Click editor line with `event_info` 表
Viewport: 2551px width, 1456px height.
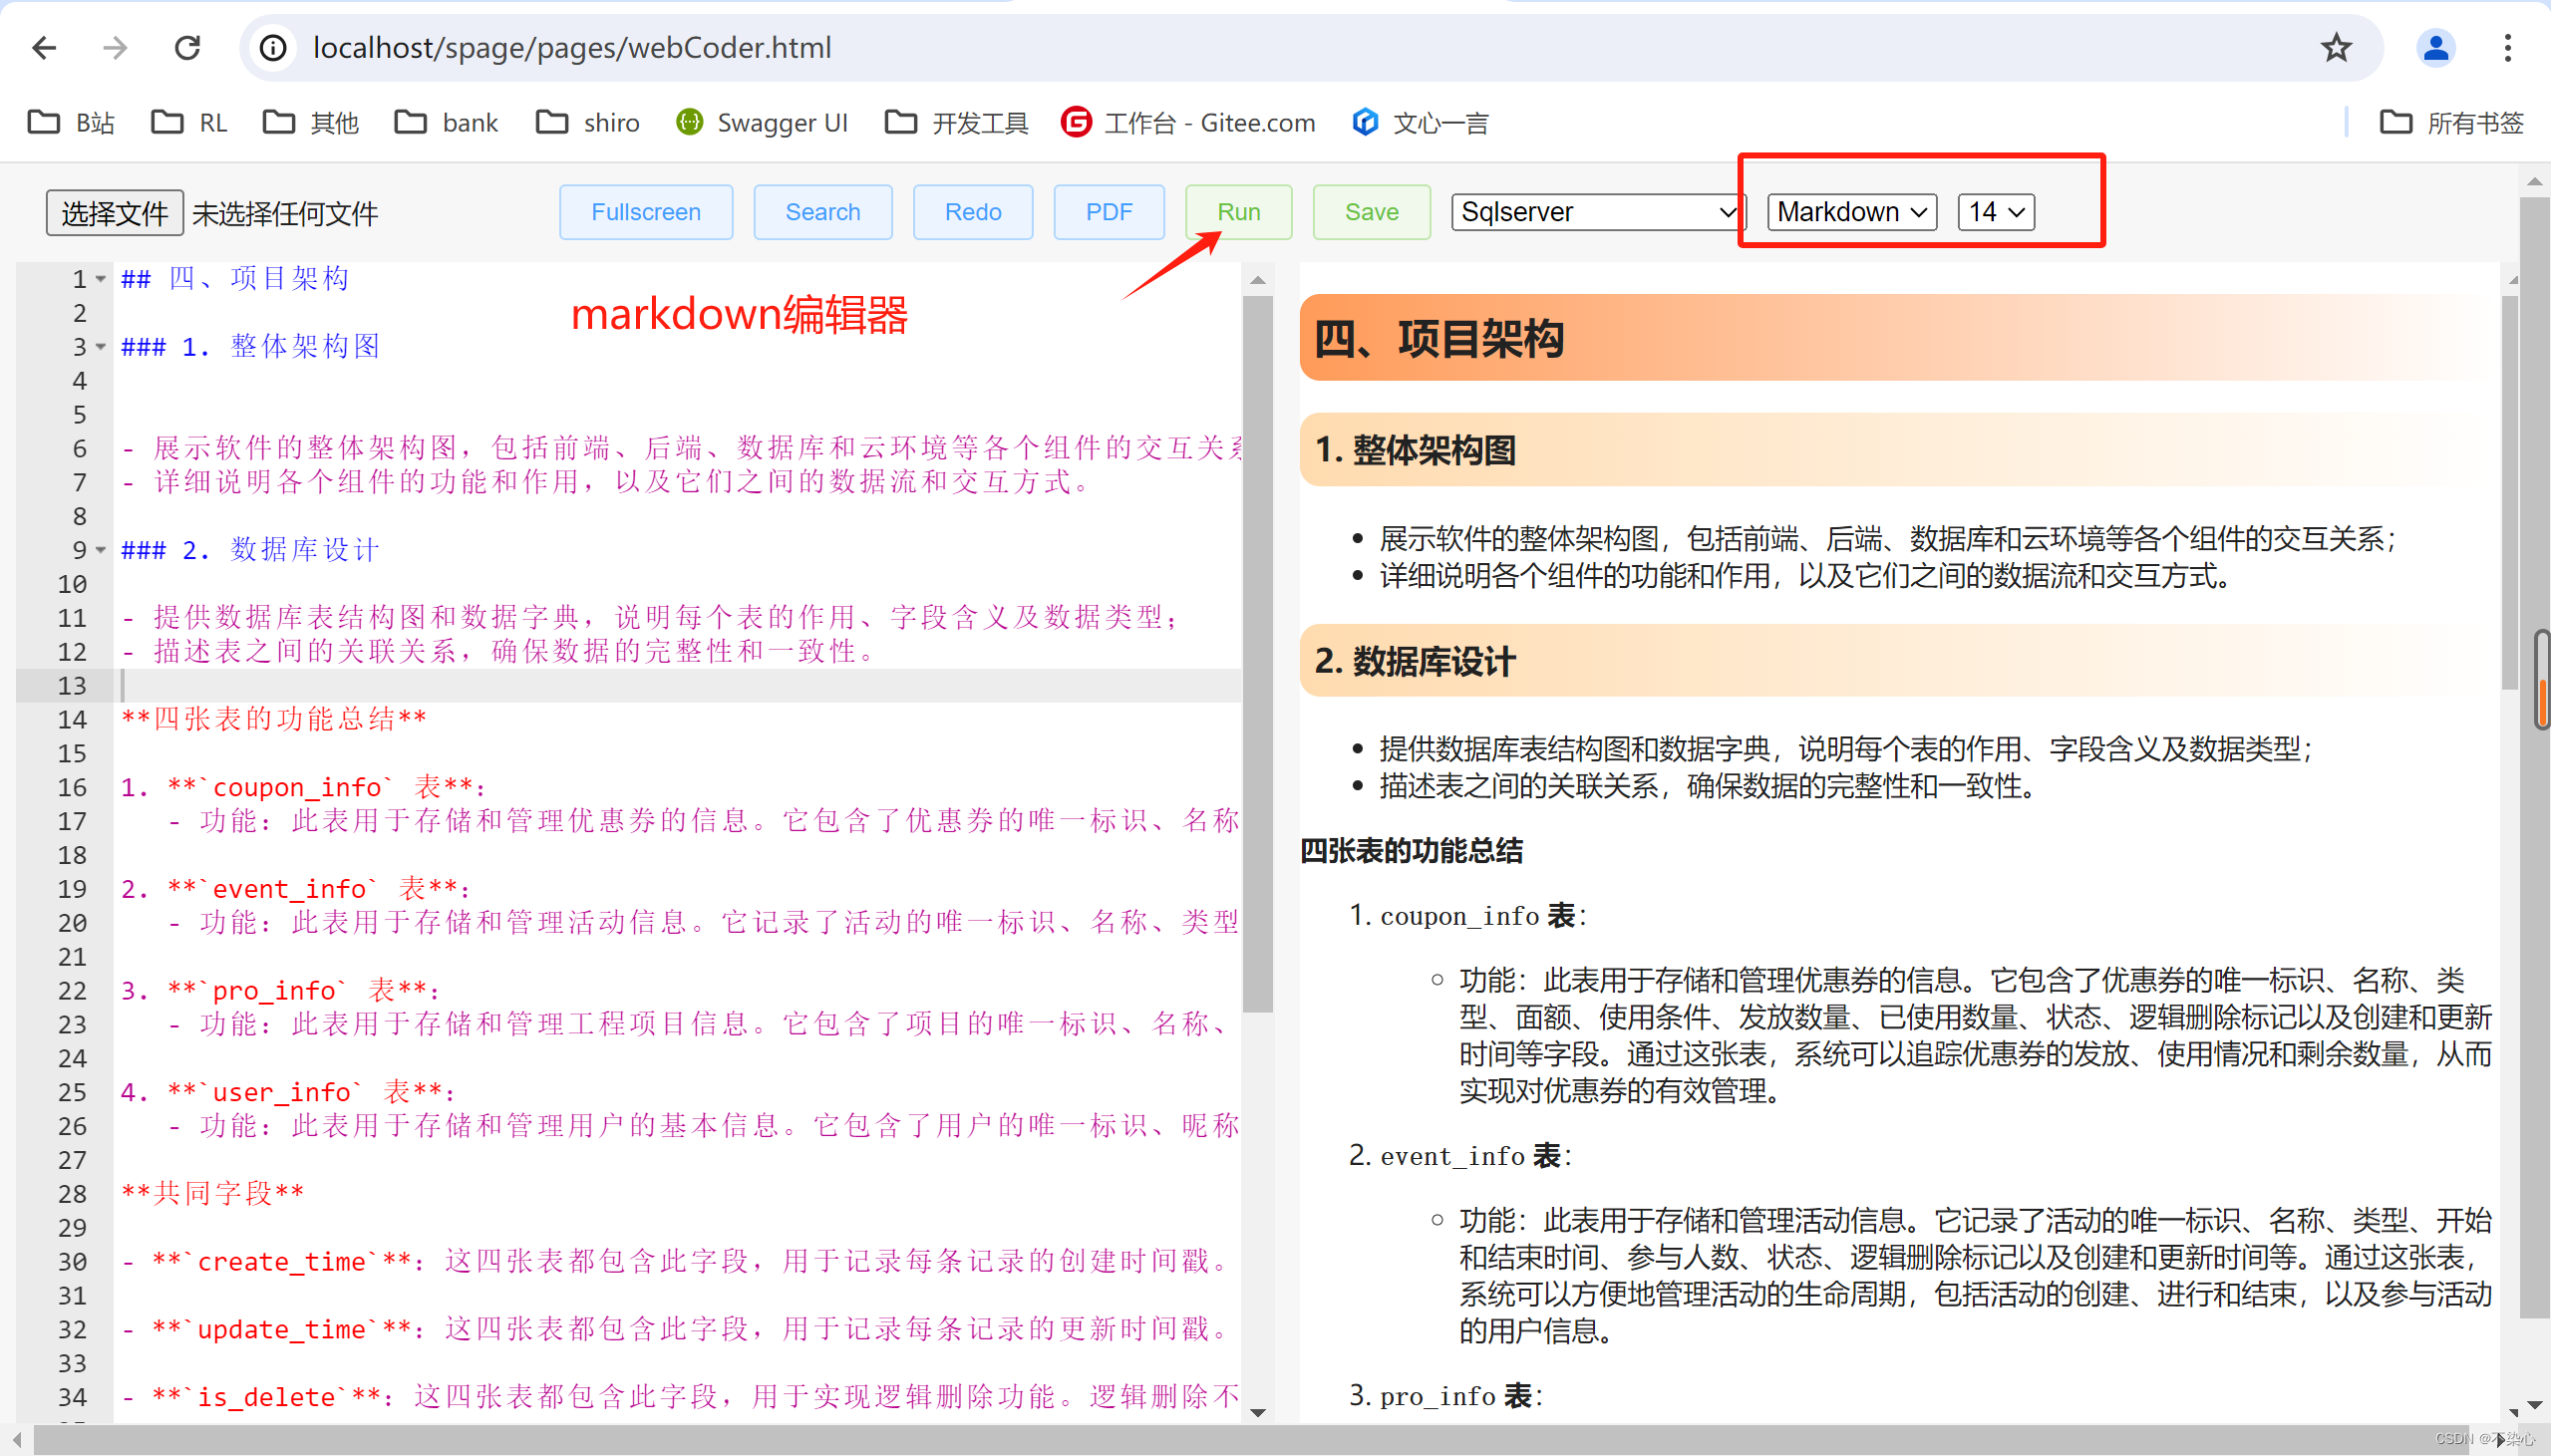click(295, 889)
